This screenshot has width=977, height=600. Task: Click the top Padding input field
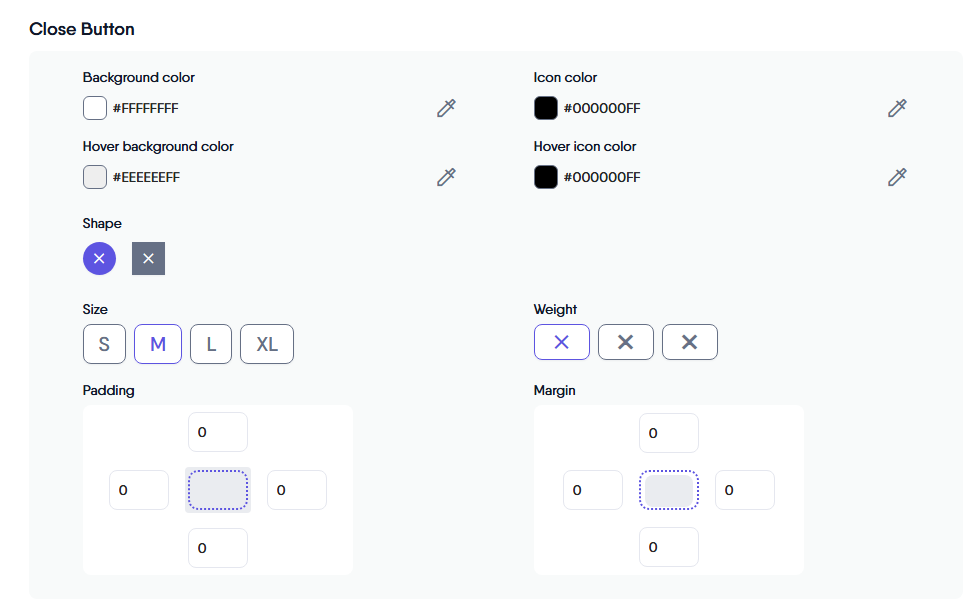click(218, 432)
